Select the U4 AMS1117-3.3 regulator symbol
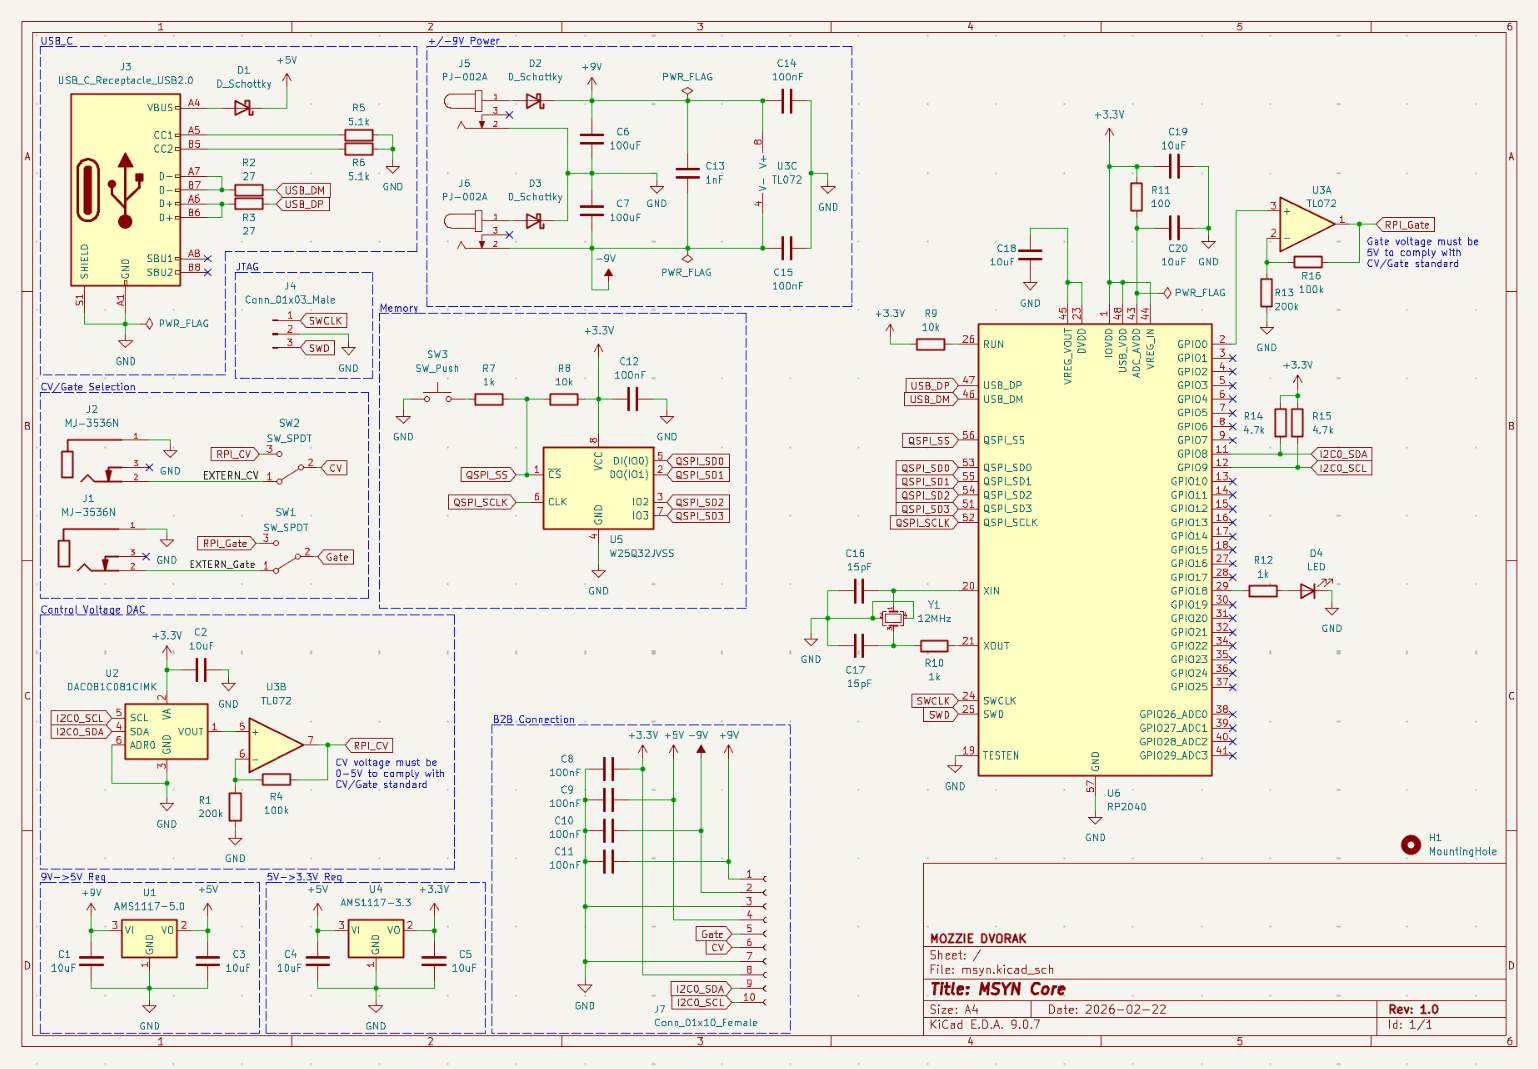This screenshot has width=1538, height=1069. tap(376, 939)
